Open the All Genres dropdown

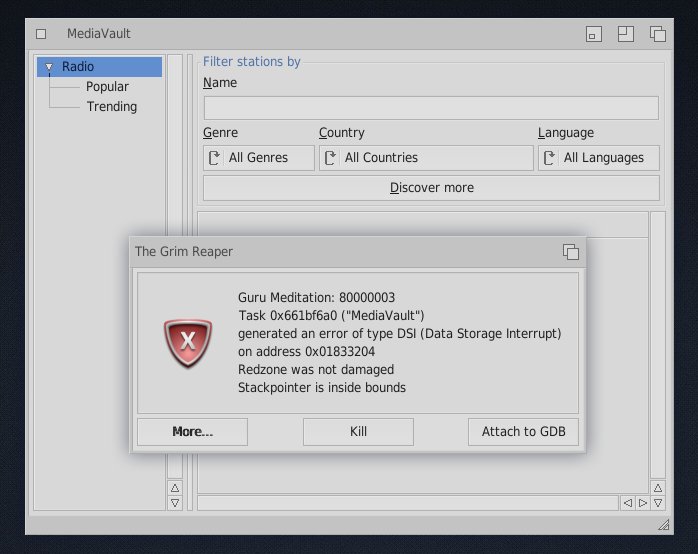click(x=259, y=158)
